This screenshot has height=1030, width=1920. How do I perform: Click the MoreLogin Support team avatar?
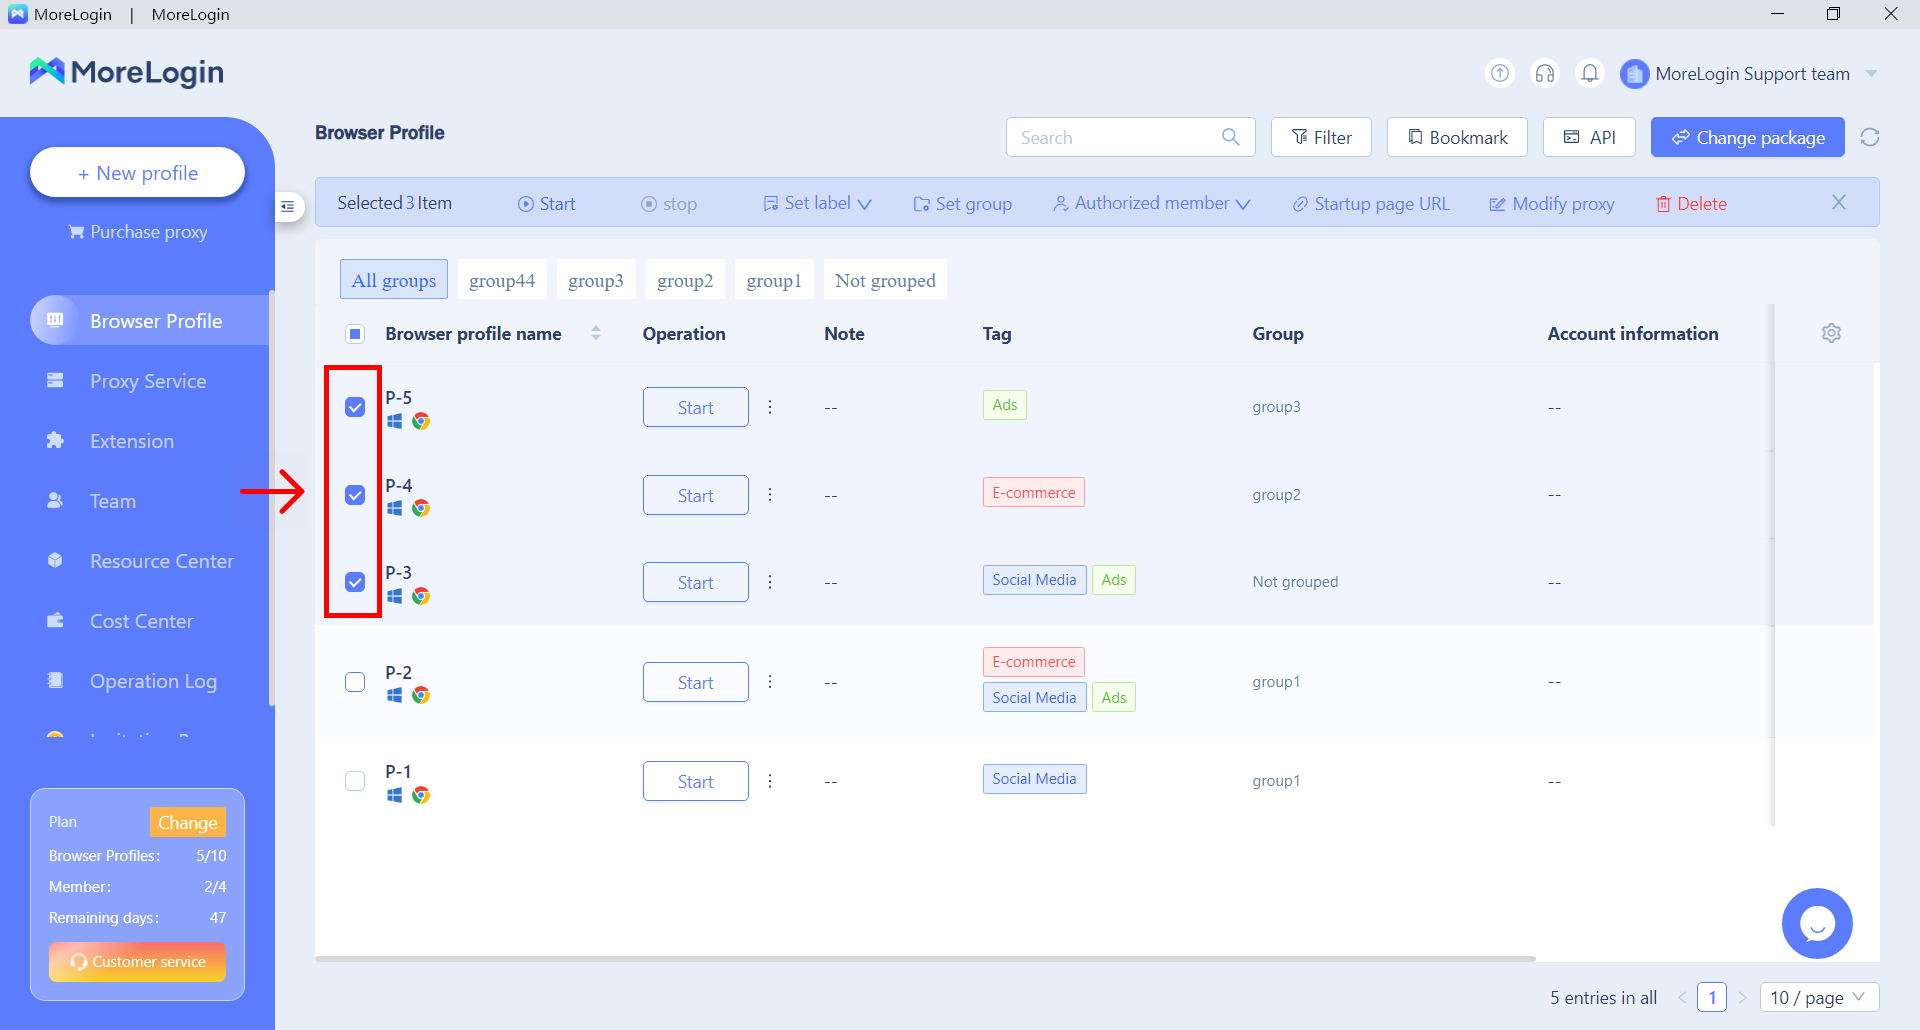(x=1634, y=74)
